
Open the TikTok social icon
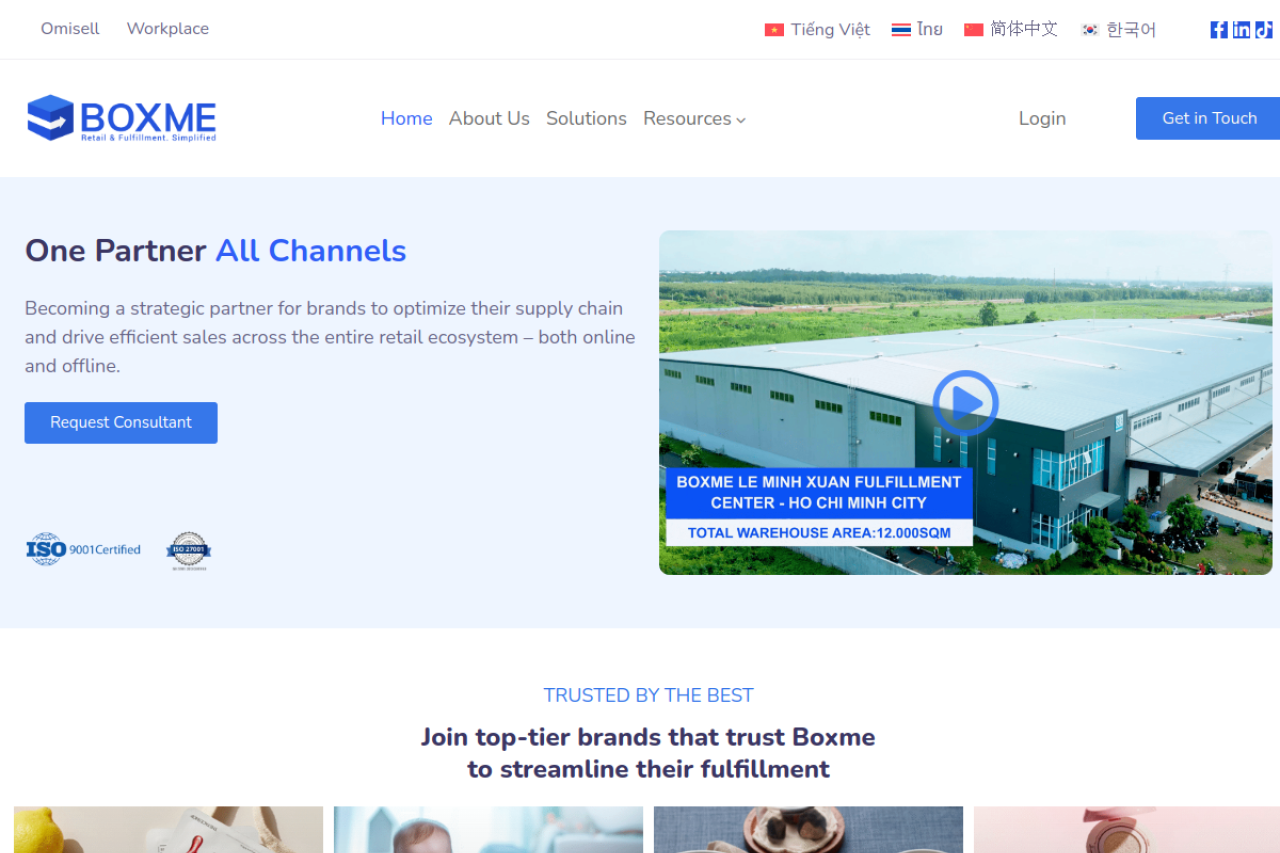tap(1264, 30)
